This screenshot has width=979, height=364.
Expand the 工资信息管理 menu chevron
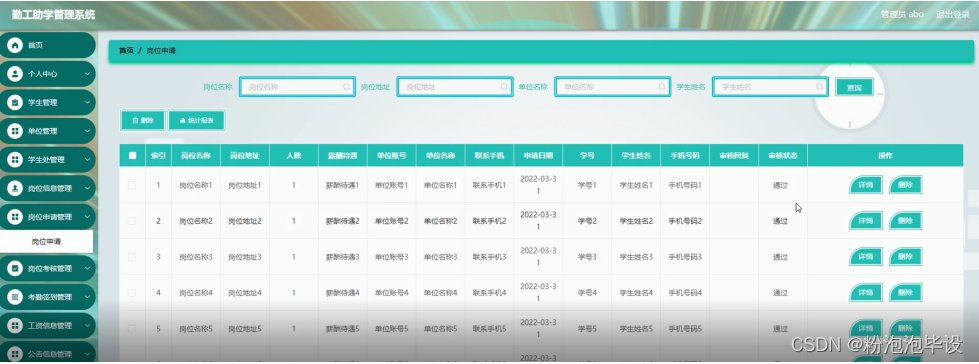click(87, 326)
